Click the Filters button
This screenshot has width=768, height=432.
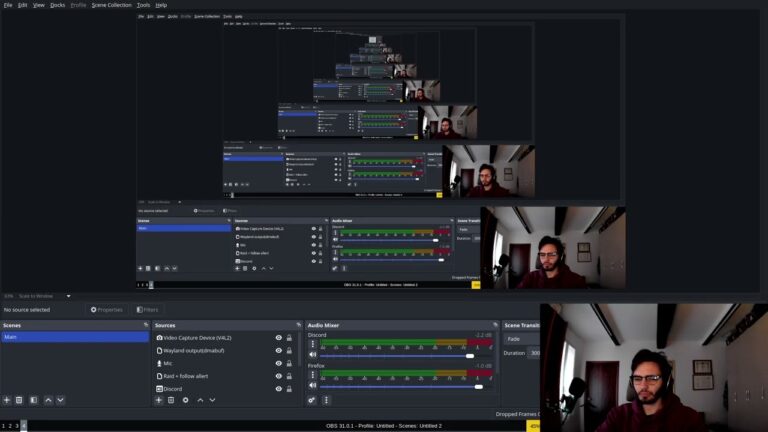[x=147, y=310]
